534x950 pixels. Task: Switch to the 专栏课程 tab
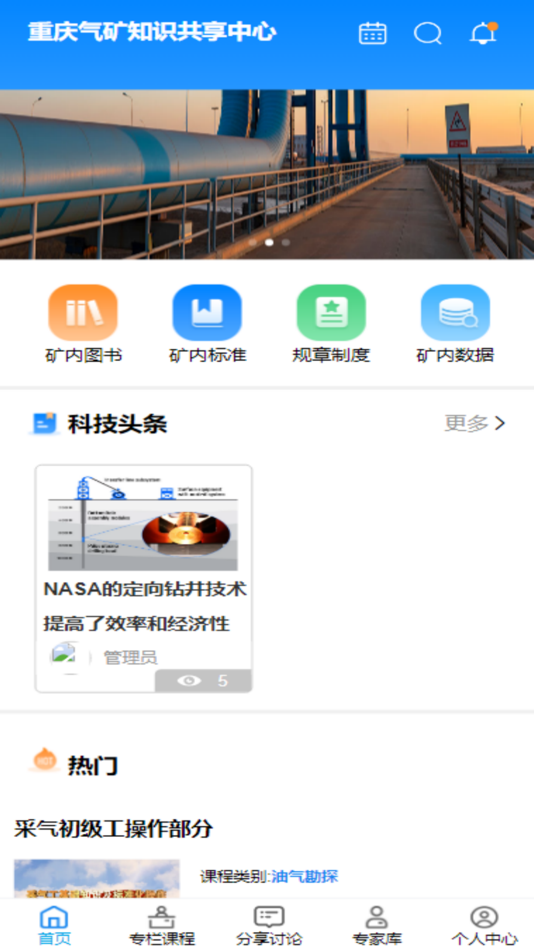click(x=162, y=926)
